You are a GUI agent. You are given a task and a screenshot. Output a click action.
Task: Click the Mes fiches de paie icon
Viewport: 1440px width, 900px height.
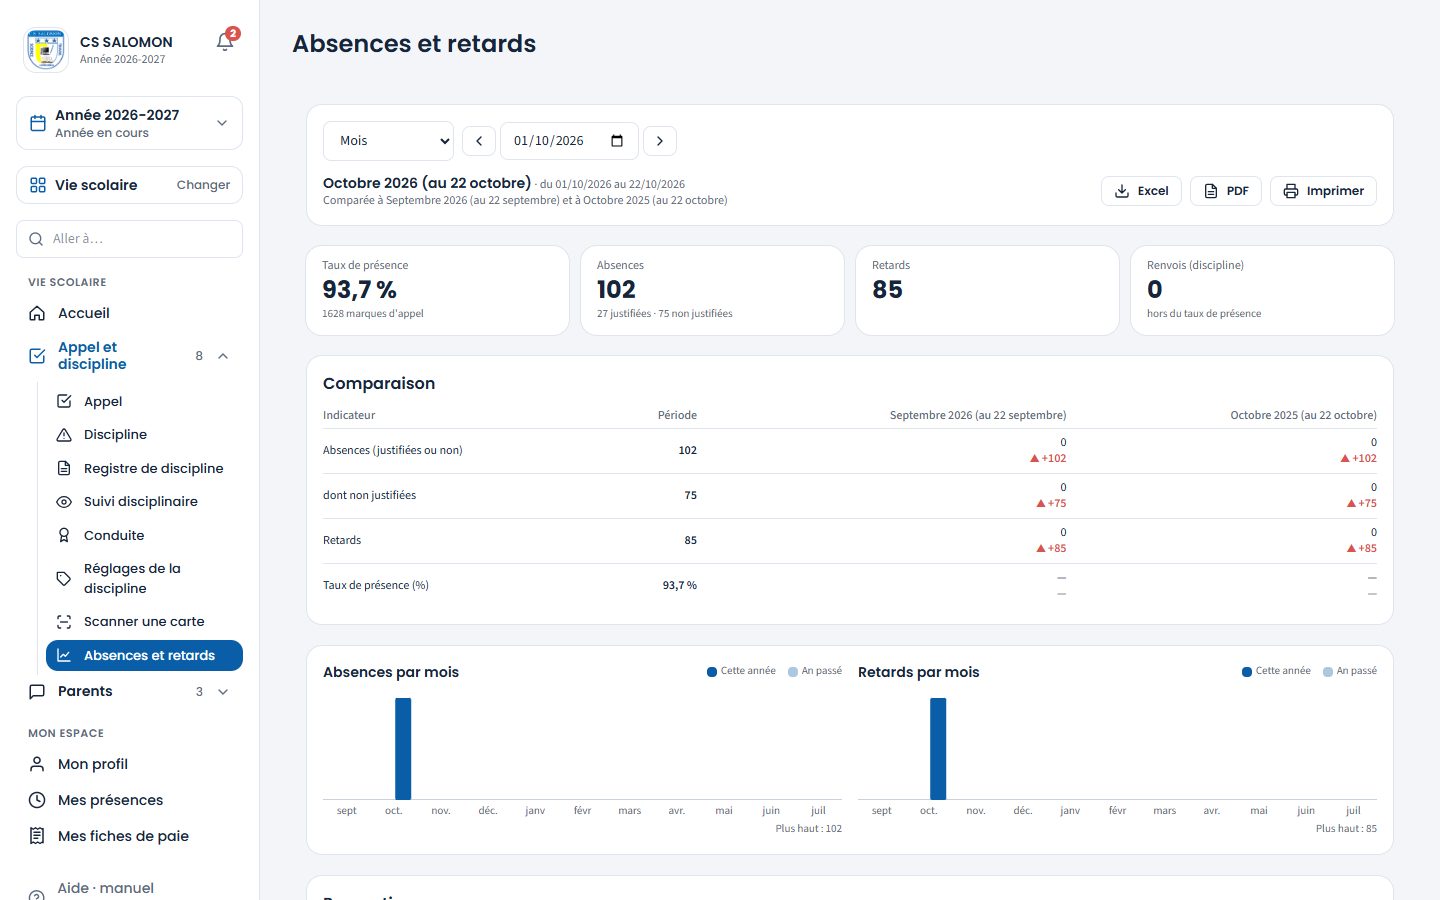(x=37, y=836)
